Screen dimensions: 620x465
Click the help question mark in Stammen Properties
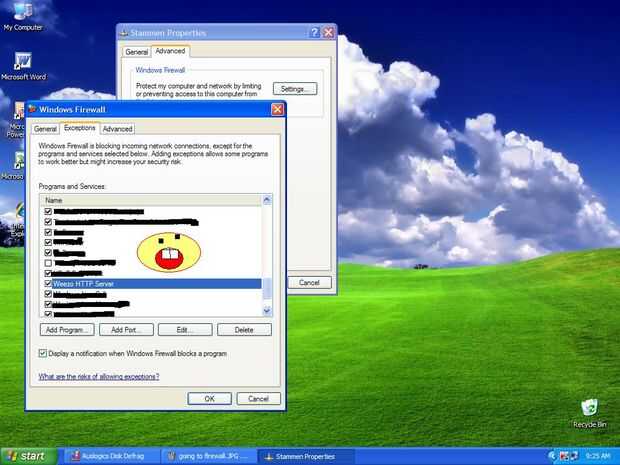coord(314,32)
